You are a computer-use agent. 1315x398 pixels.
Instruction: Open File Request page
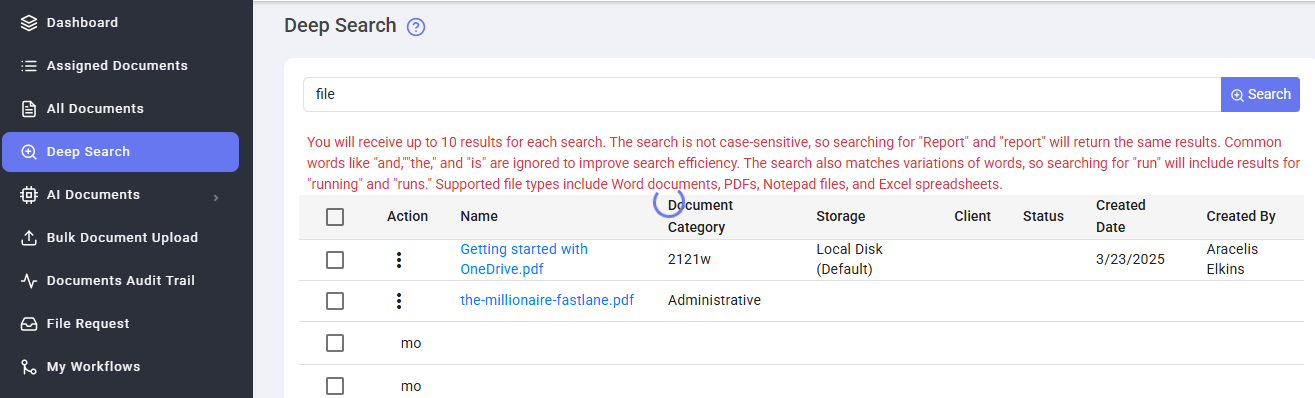[88, 324]
